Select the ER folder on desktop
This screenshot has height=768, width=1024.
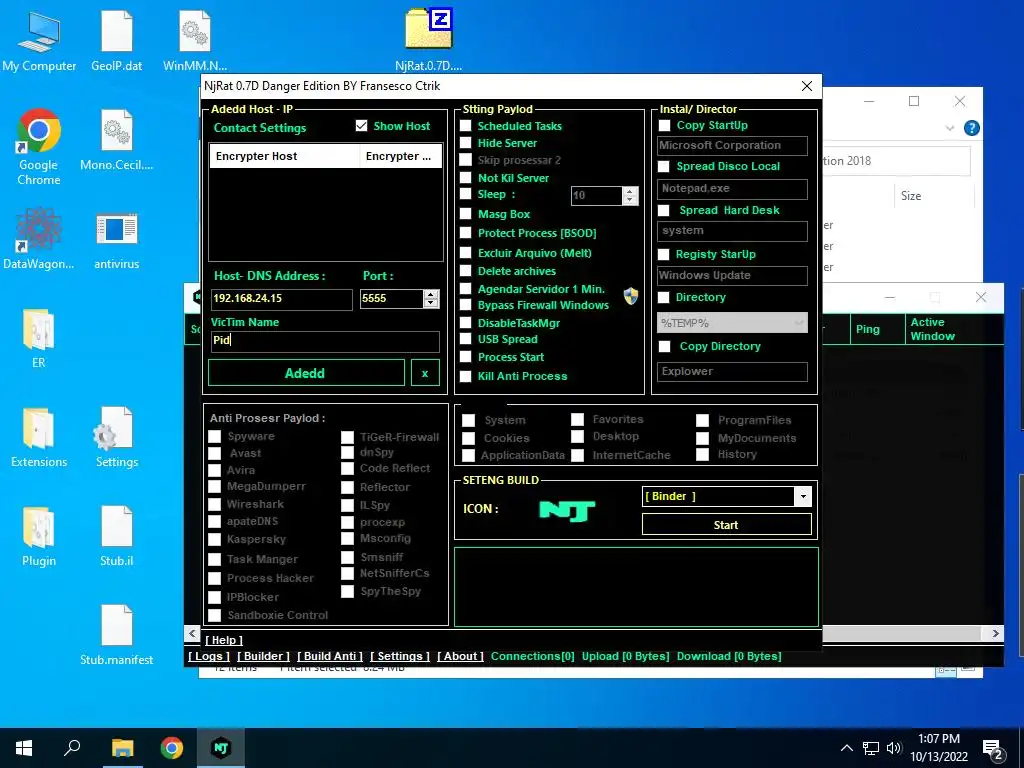point(39,338)
